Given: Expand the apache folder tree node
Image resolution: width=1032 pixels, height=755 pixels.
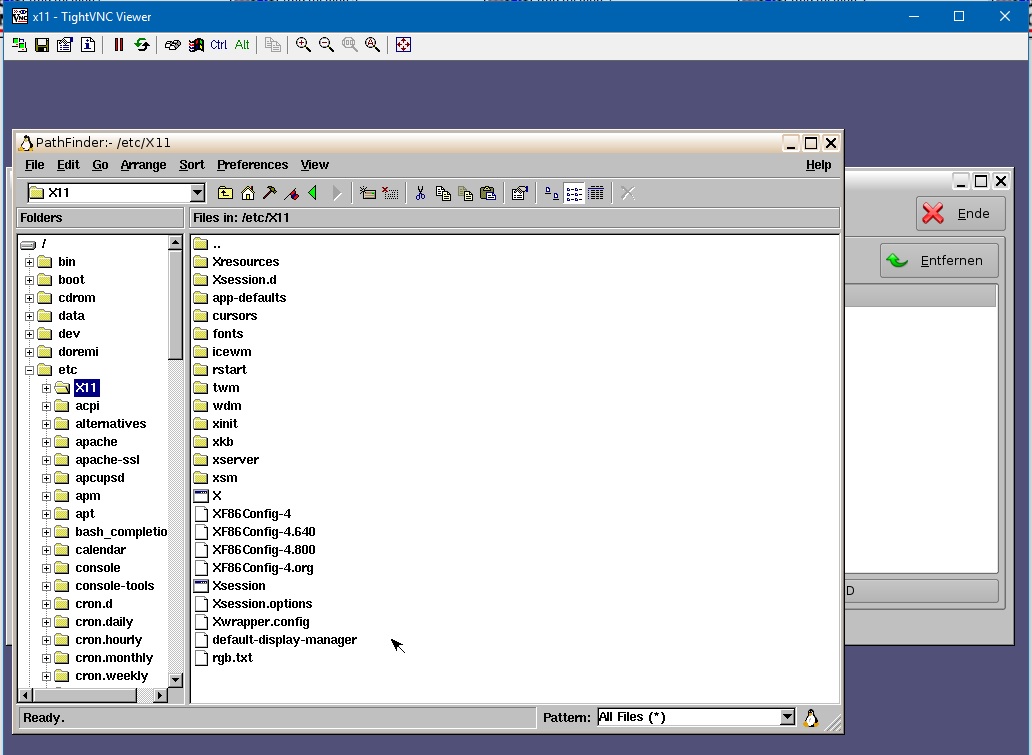Looking at the screenshot, I should click(47, 442).
